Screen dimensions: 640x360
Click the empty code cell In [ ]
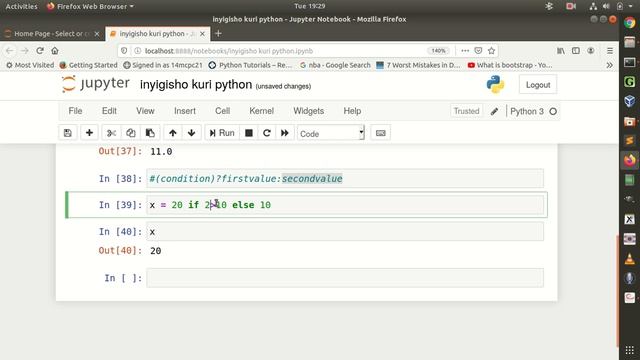point(345,278)
